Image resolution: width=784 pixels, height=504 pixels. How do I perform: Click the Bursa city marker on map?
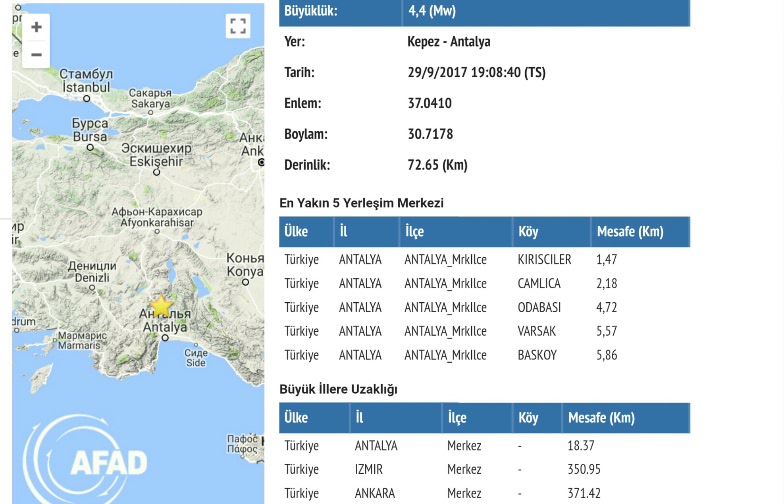90,147
